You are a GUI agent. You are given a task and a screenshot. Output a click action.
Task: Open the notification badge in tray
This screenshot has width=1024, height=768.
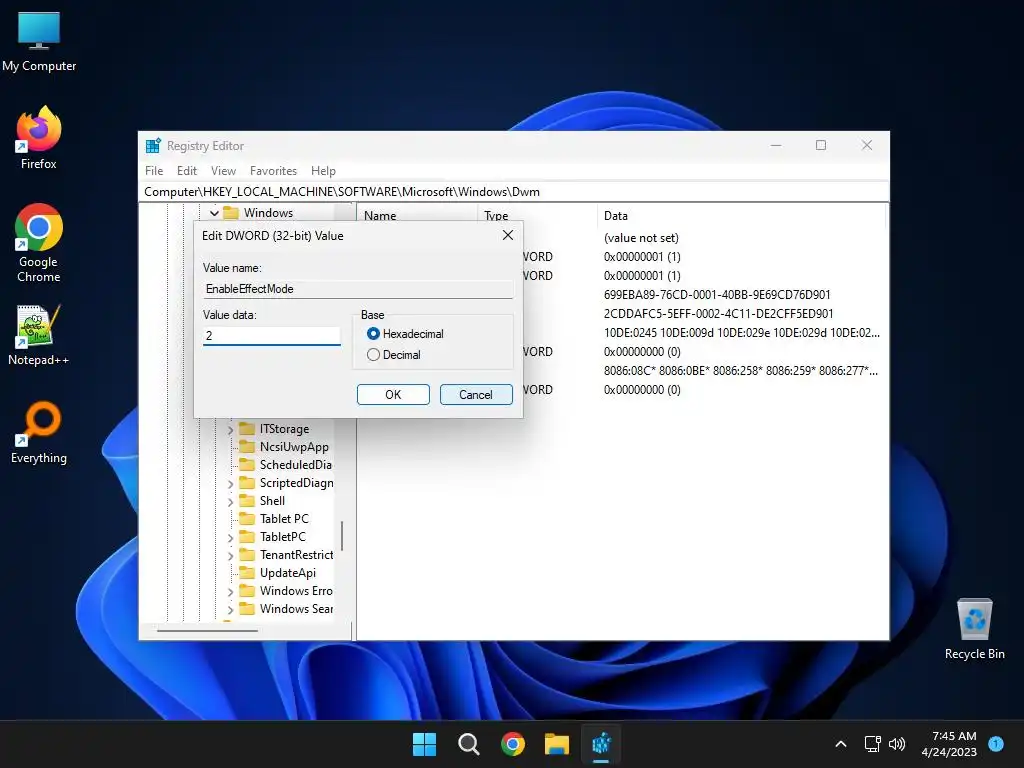(x=996, y=743)
